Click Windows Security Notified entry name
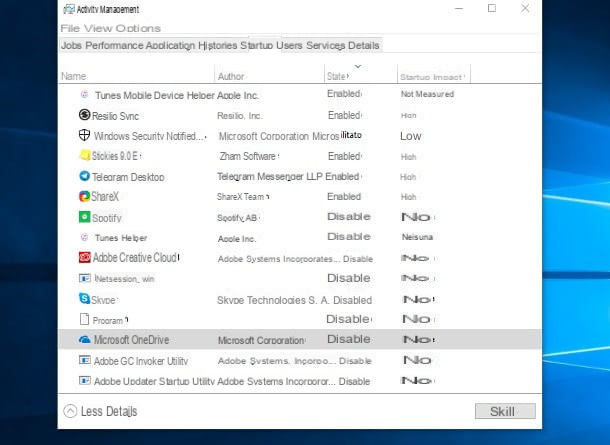Screen dimensions: 610x445 click(x=149, y=136)
